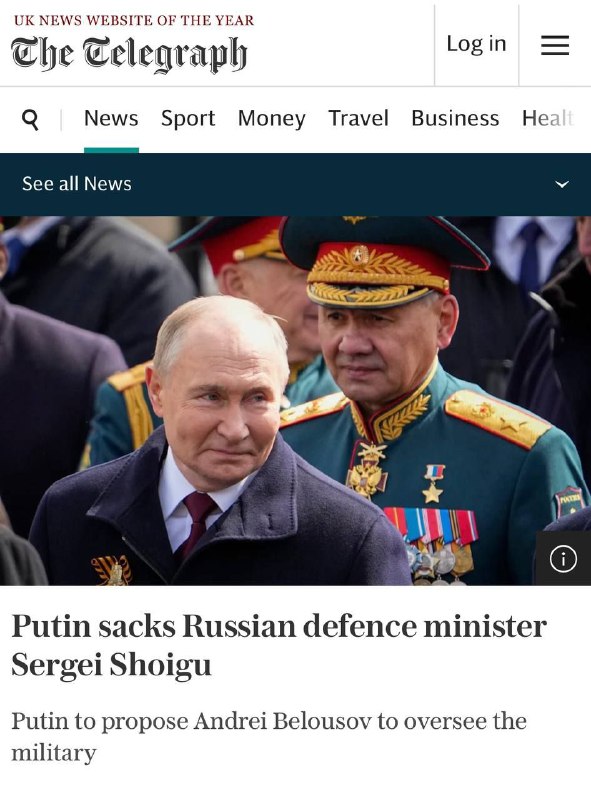
Task: Click the words Sergei Shoigu in the headline
Action: click(x=111, y=665)
